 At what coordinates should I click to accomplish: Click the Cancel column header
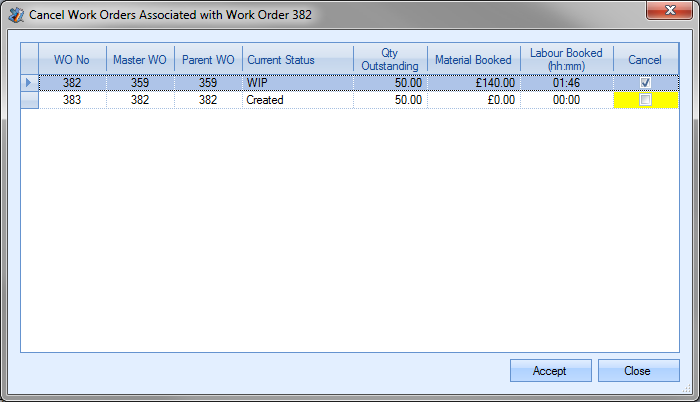[x=646, y=59]
